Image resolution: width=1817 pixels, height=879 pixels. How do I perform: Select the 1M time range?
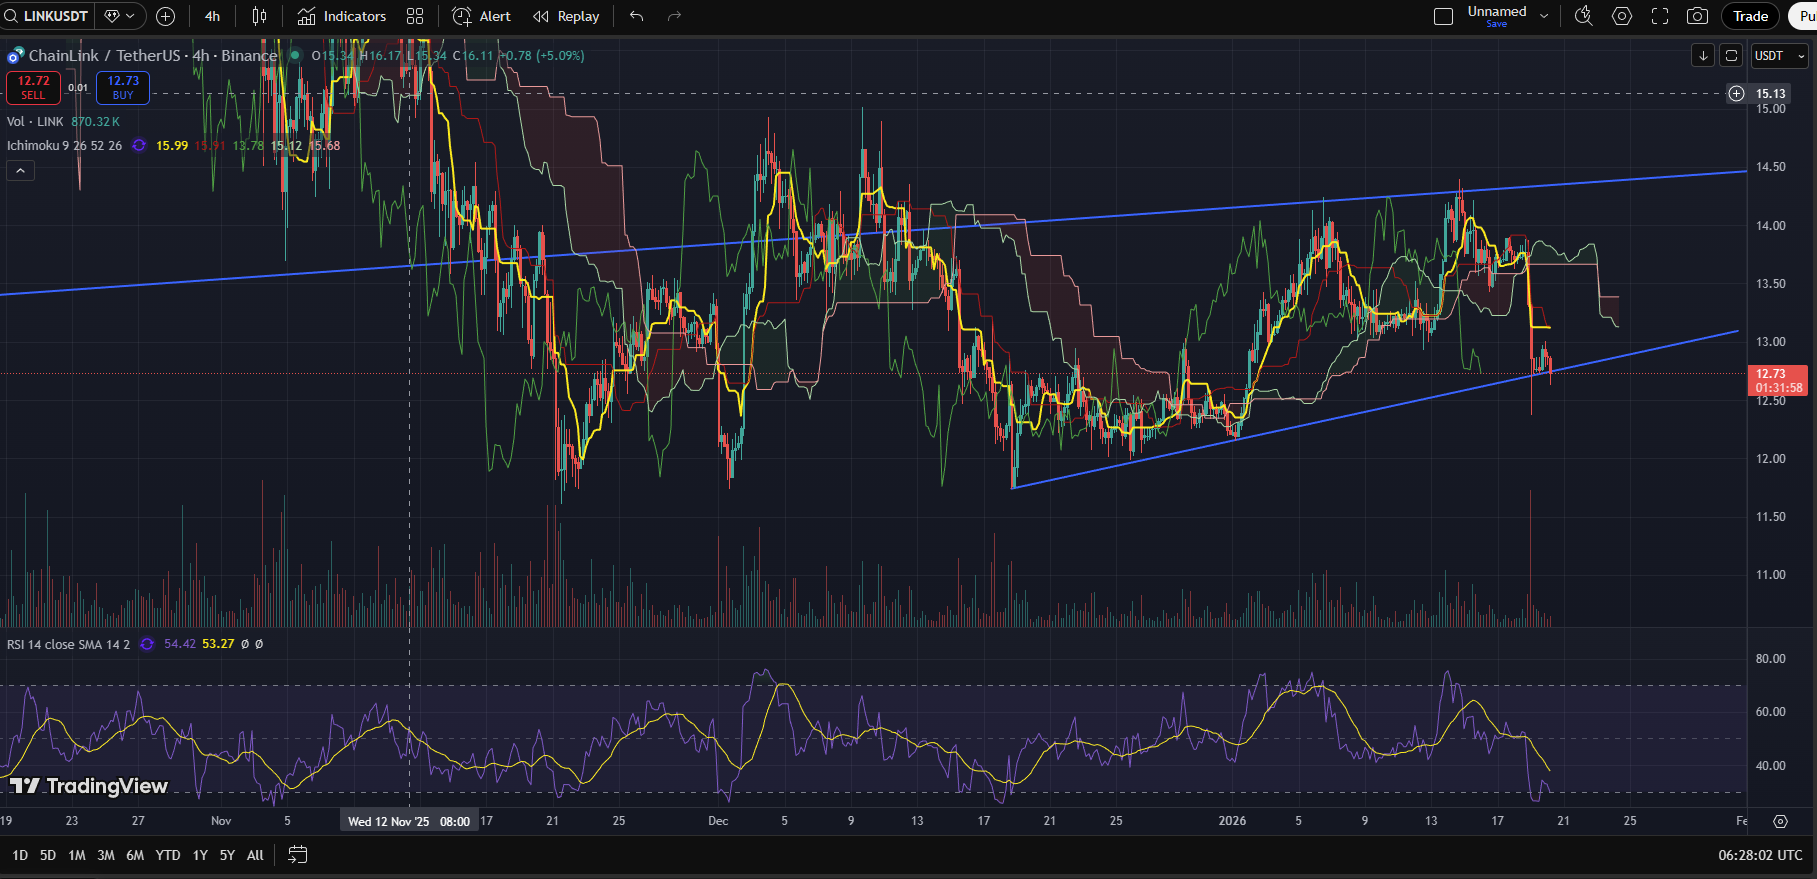pos(77,855)
